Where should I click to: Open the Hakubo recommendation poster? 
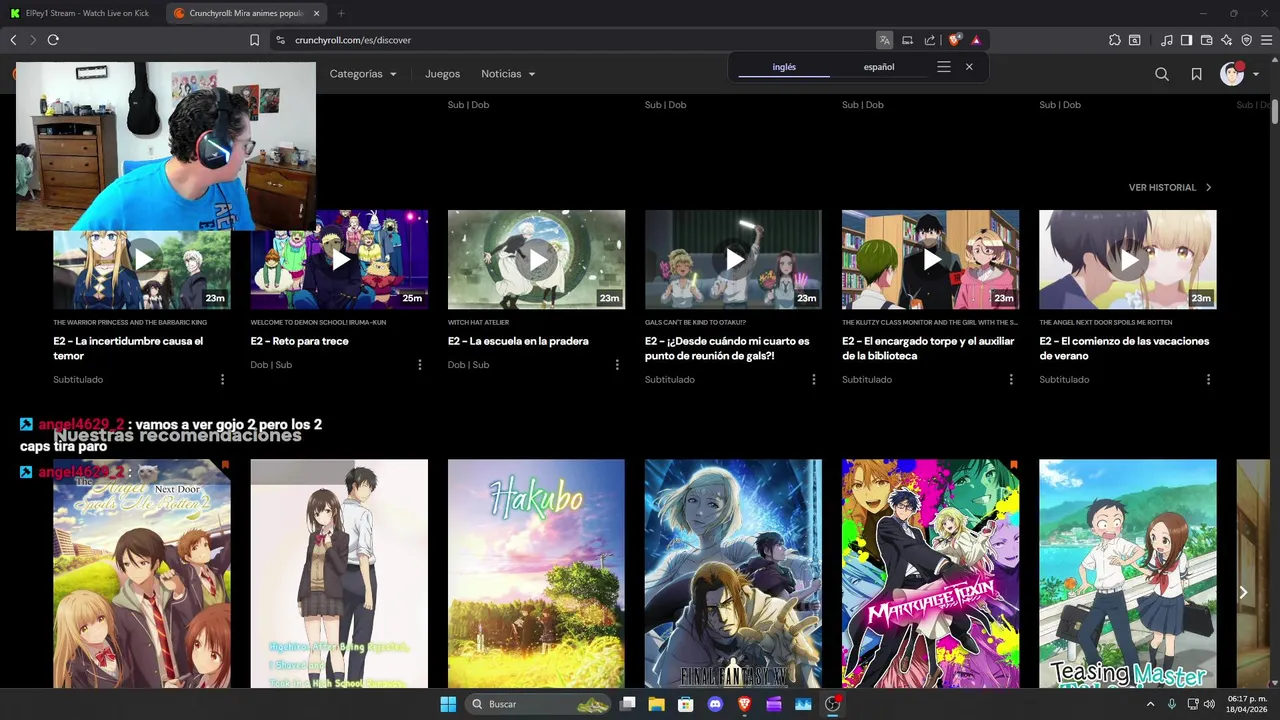point(536,573)
